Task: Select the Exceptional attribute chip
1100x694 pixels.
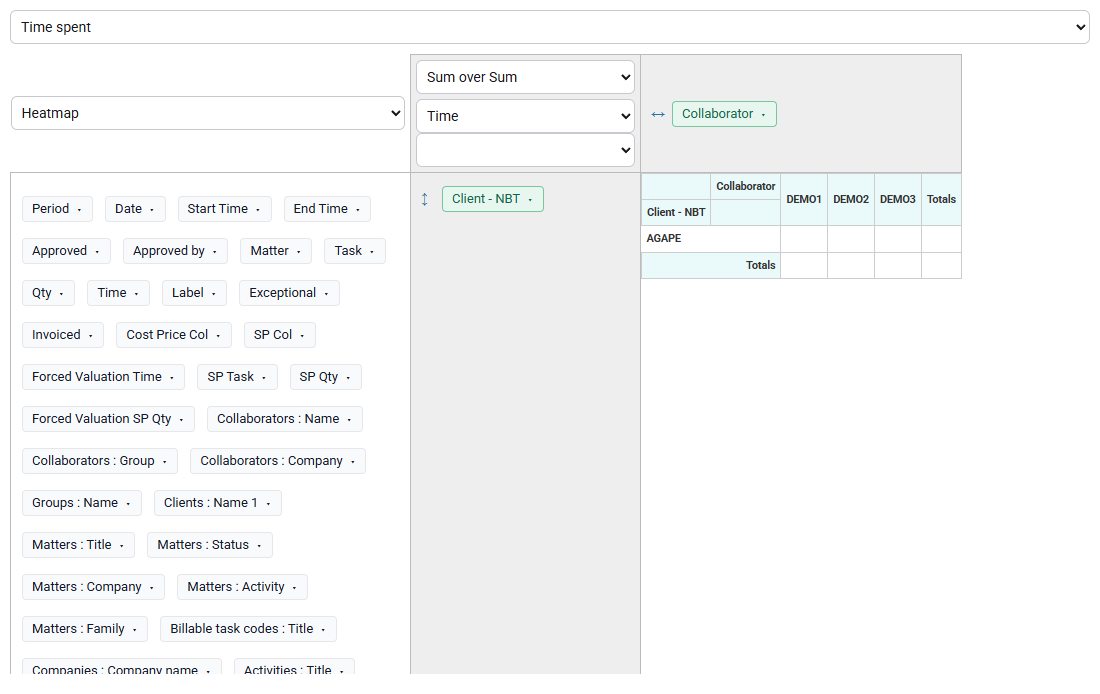Action: pos(289,293)
